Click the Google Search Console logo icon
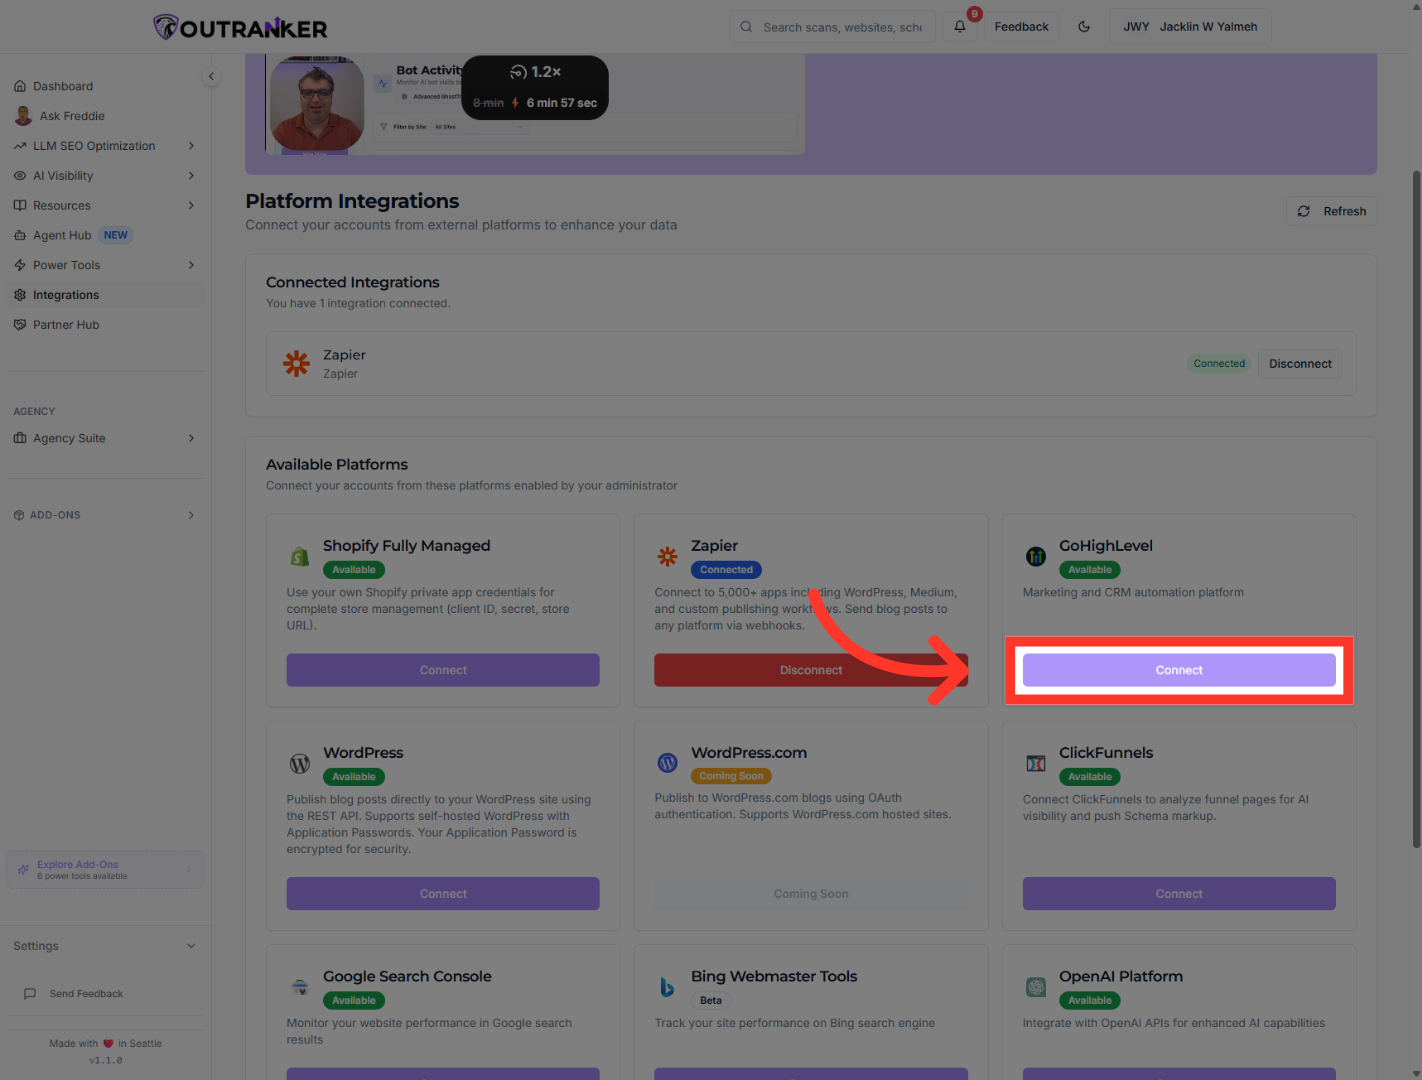 tap(300, 988)
